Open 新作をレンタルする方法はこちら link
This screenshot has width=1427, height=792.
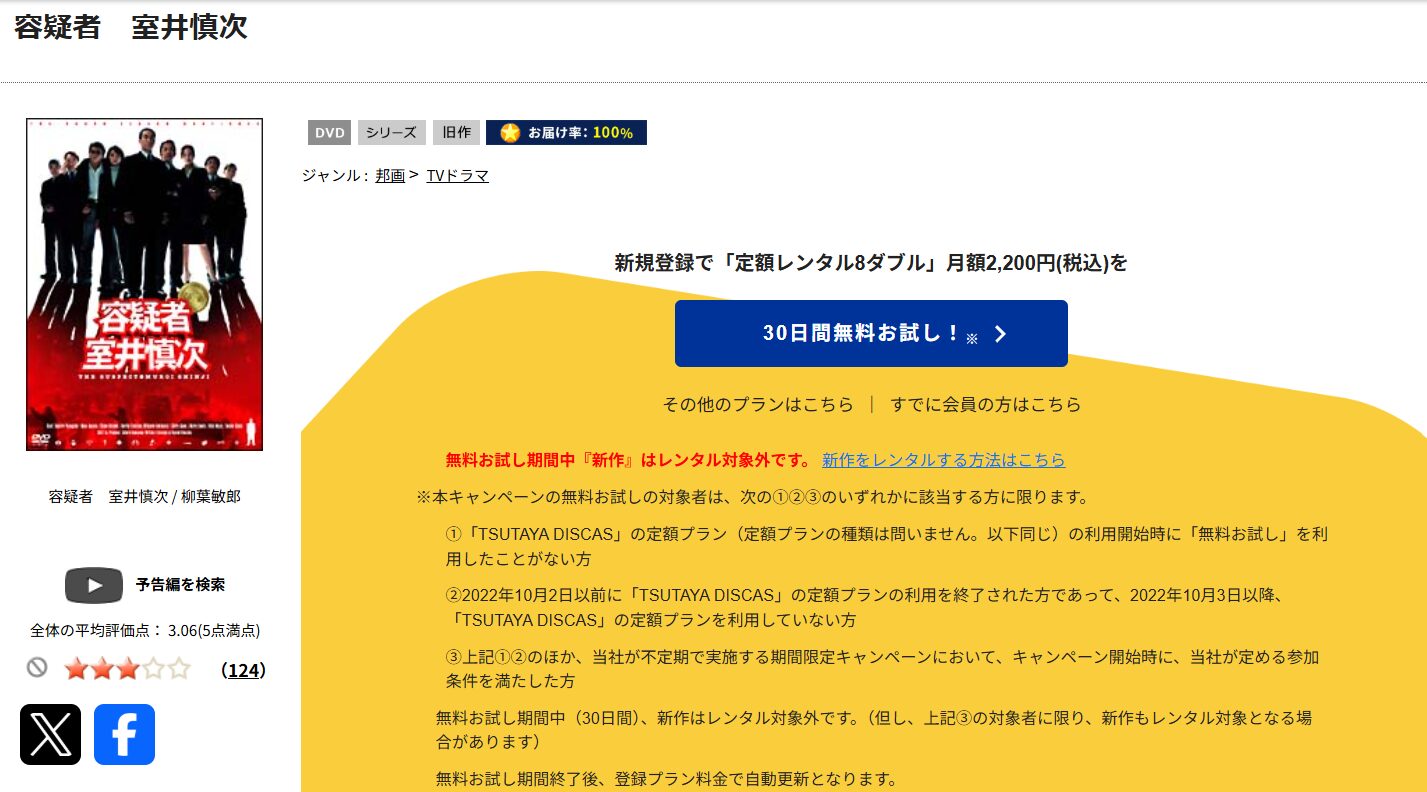(x=944, y=460)
